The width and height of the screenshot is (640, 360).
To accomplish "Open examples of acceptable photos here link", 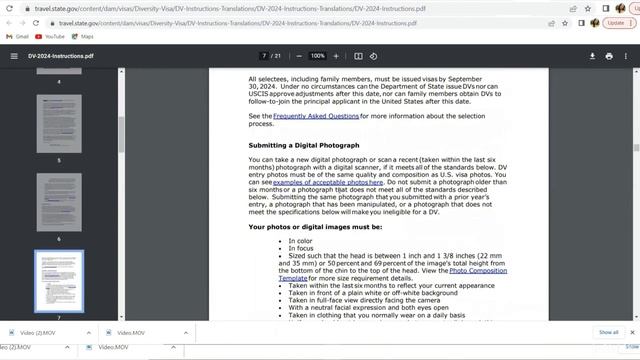I will 328,182.
